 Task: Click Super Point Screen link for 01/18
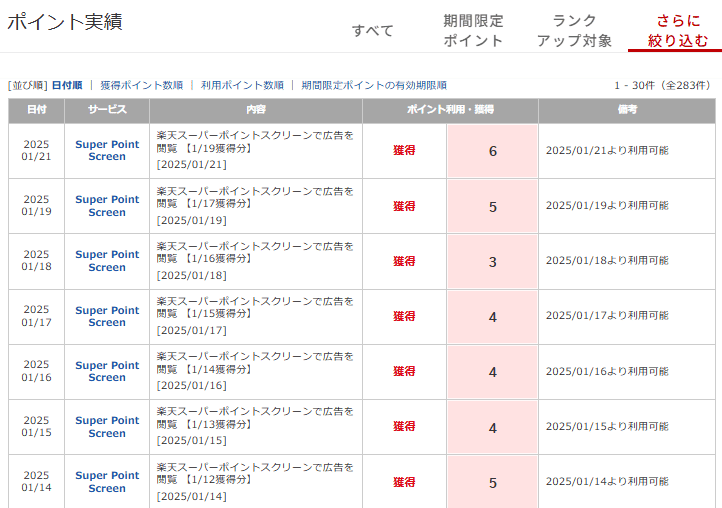[107, 261]
